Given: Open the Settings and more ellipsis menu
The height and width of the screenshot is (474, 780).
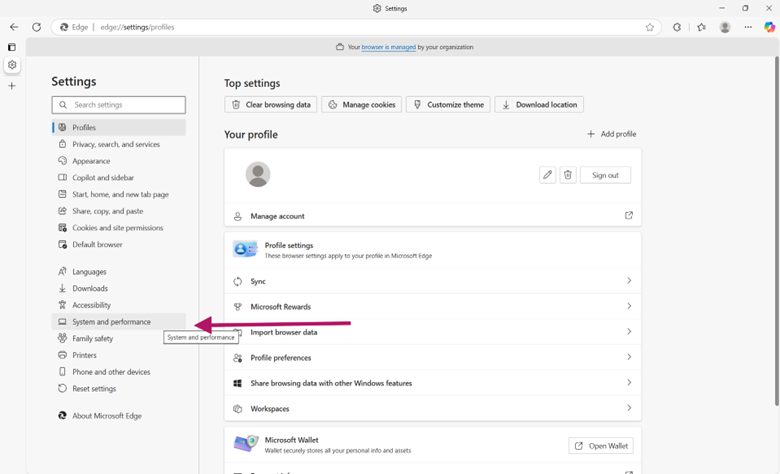Looking at the screenshot, I should (x=747, y=27).
